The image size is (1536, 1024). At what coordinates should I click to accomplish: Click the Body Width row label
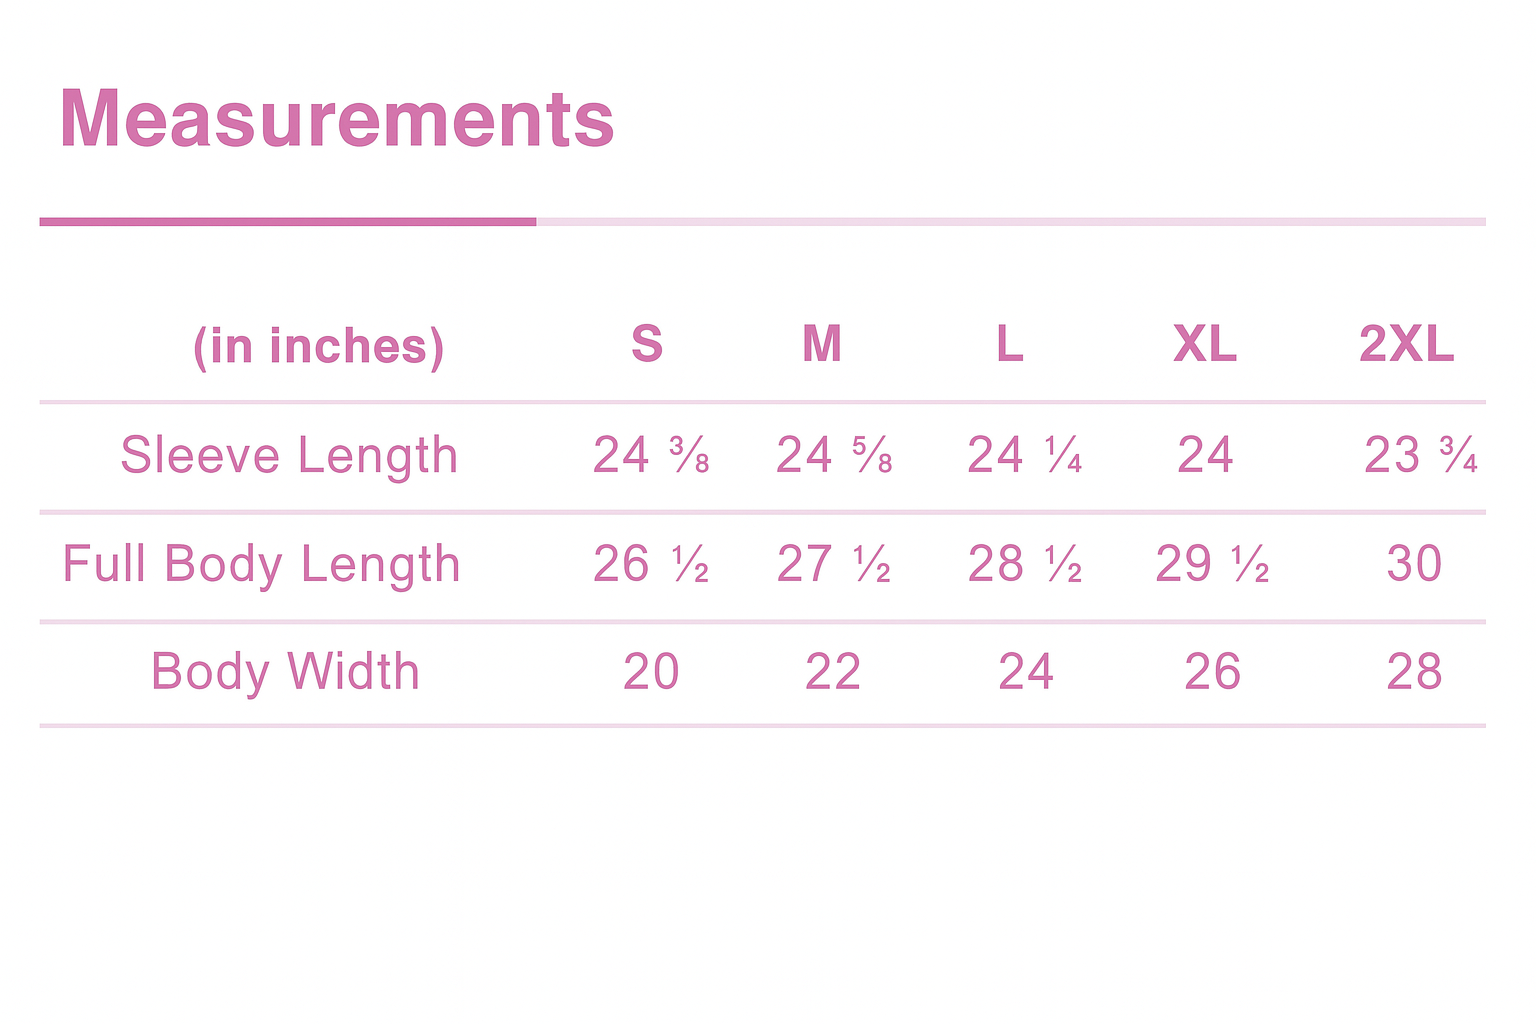(x=285, y=671)
